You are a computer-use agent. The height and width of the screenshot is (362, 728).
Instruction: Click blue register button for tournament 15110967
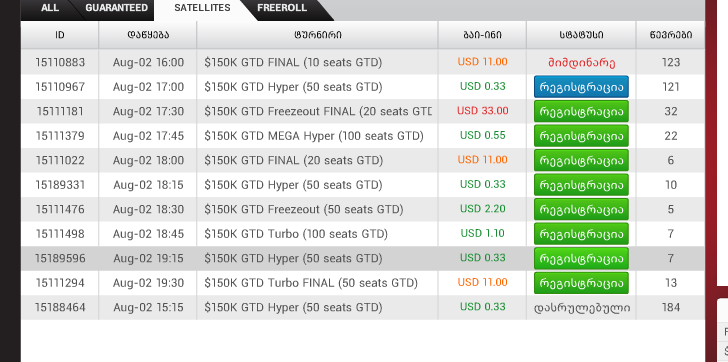coord(581,87)
